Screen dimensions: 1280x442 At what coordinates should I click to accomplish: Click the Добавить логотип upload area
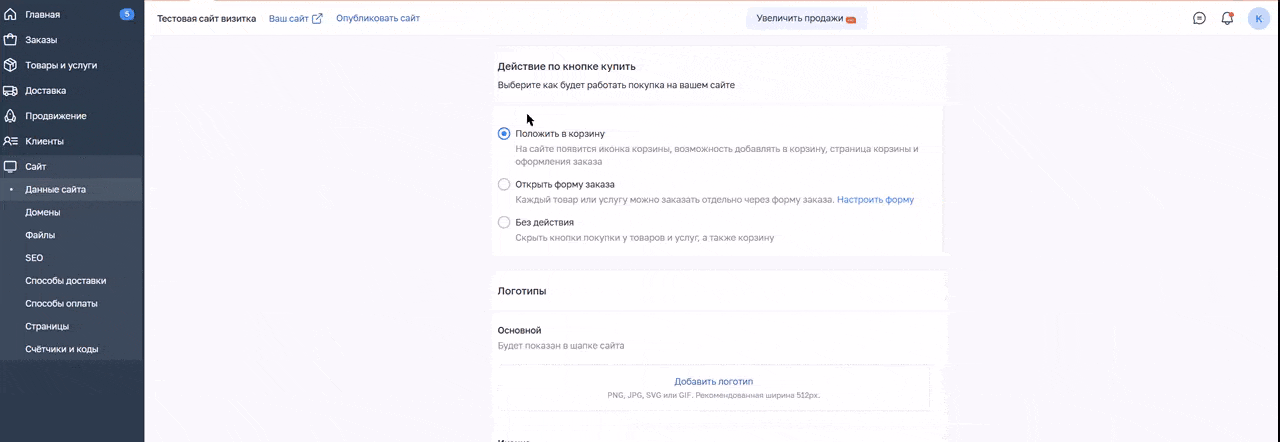pyautogui.click(x=713, y=386)
